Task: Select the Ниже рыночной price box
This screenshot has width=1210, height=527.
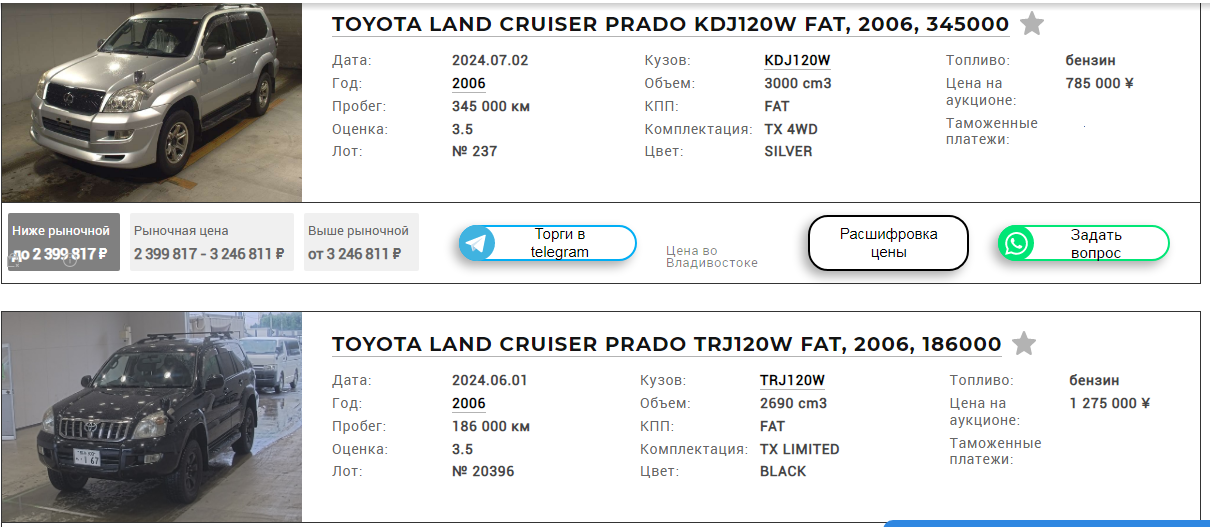Action: pyautogui.click(x=64, y=242)
